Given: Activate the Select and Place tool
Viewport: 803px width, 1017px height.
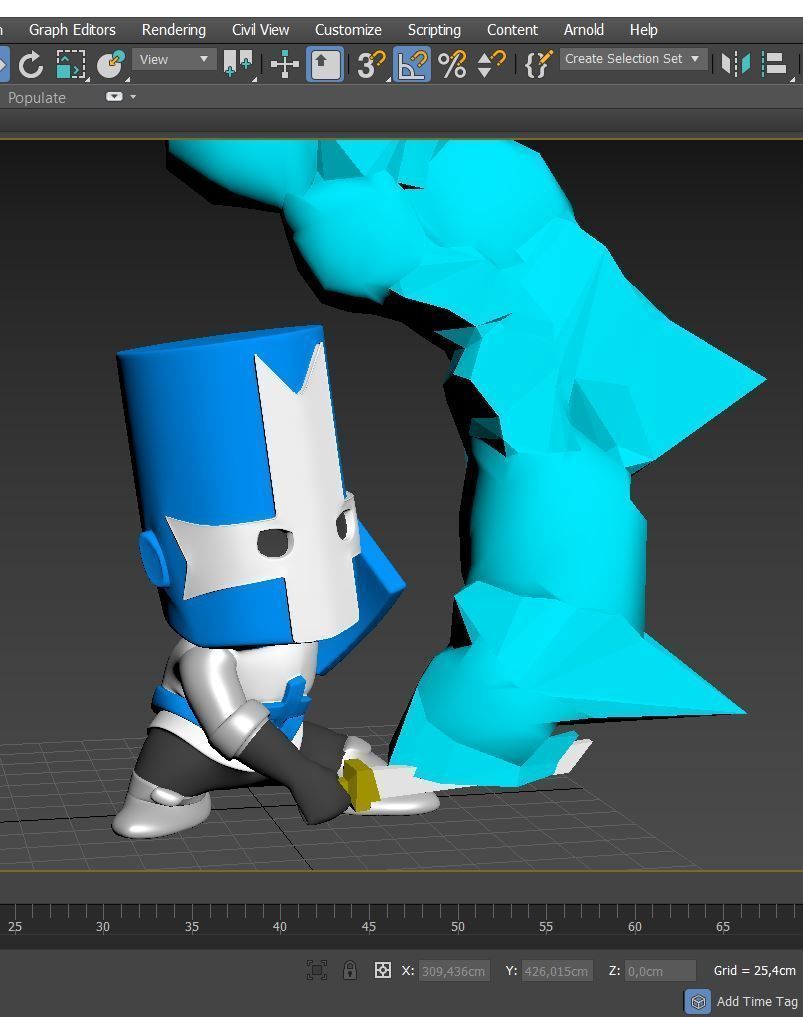Looking at the screenshot, I should pyautogui.click(x=112, y=64).
